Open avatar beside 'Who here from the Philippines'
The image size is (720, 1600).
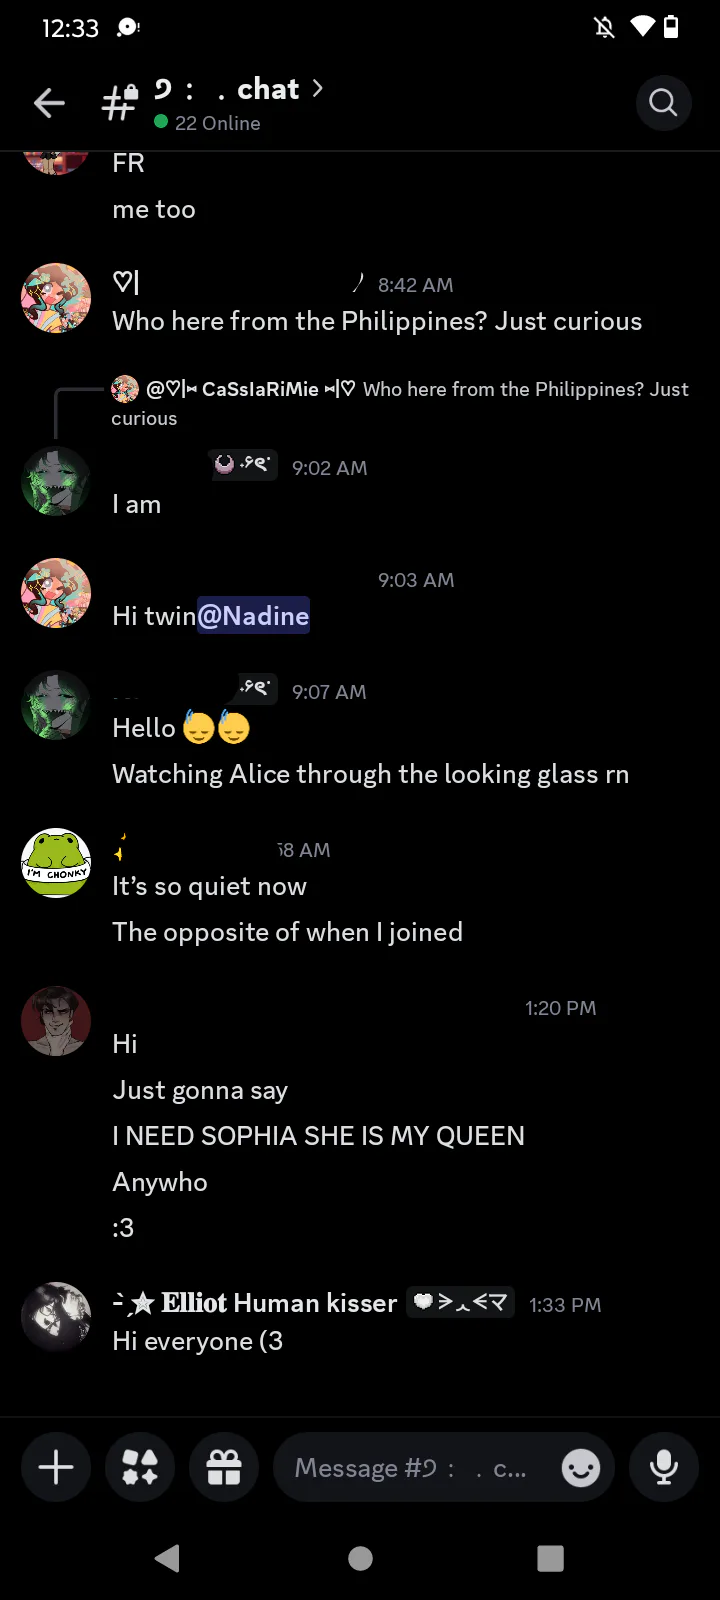coord(56,298)
